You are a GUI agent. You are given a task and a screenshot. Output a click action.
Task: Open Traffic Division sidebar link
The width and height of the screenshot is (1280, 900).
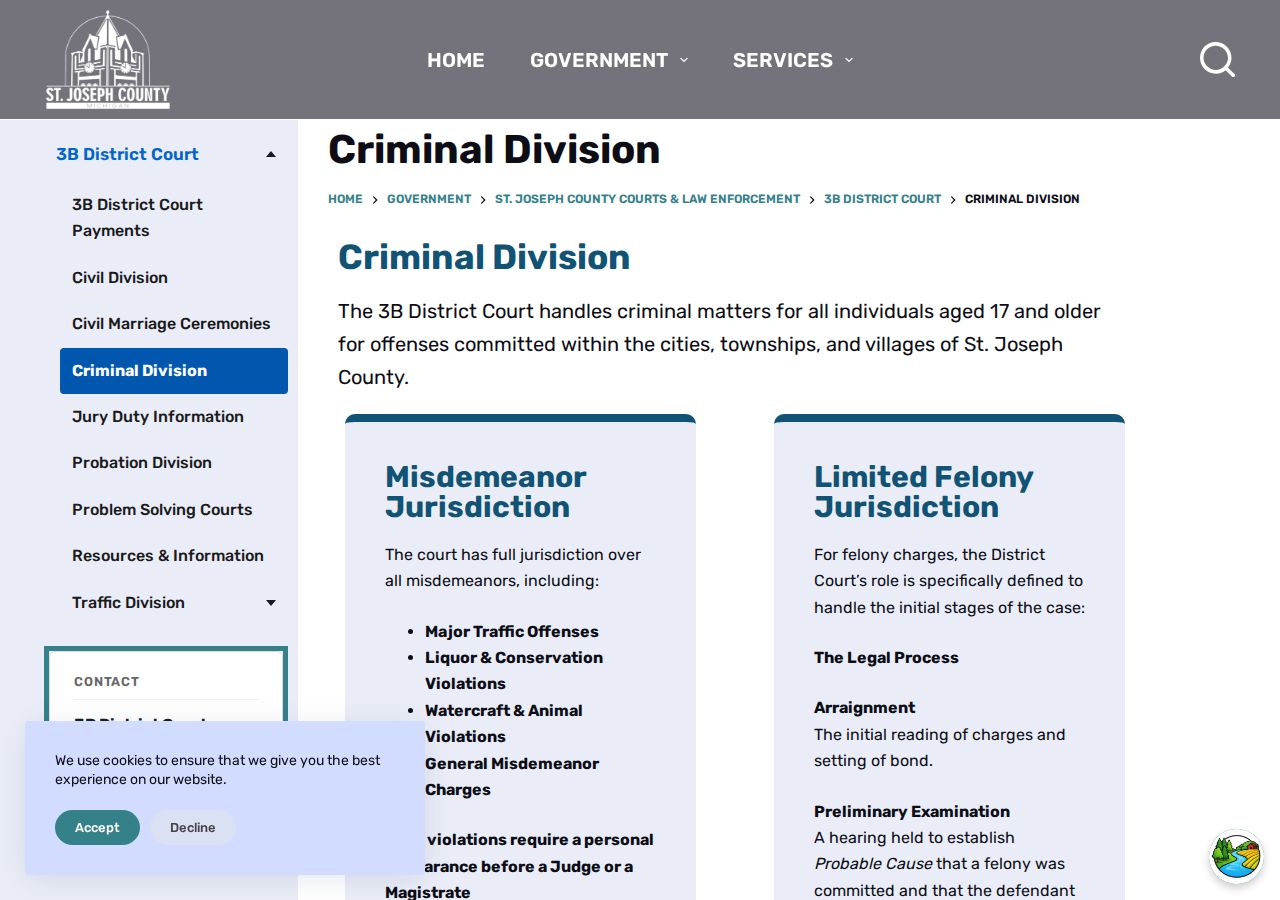[128, 603]
